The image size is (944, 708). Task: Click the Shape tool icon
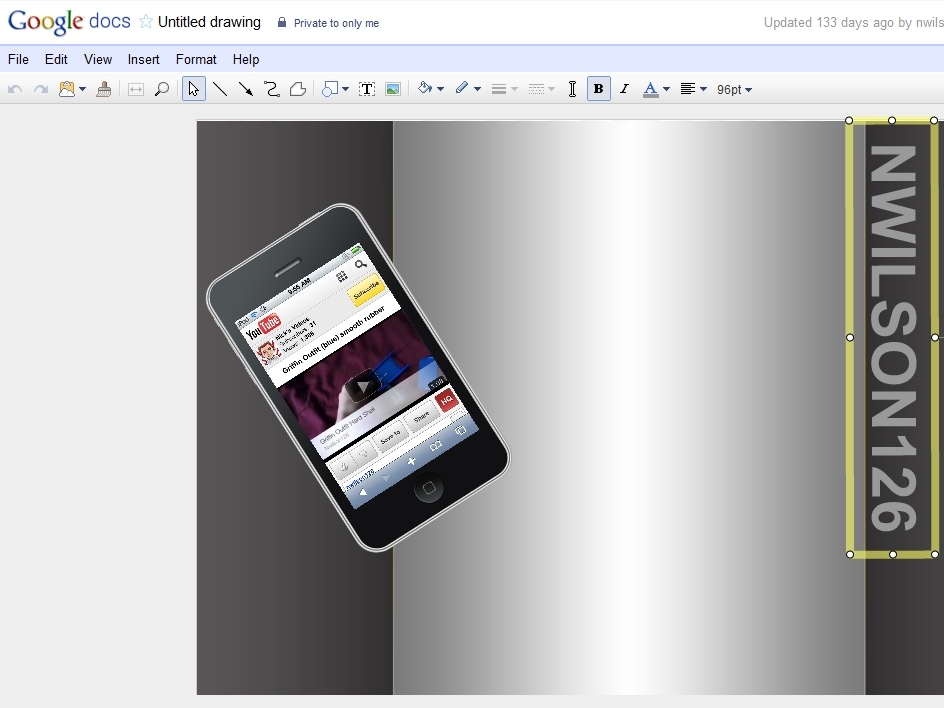(x=330, y=89)
